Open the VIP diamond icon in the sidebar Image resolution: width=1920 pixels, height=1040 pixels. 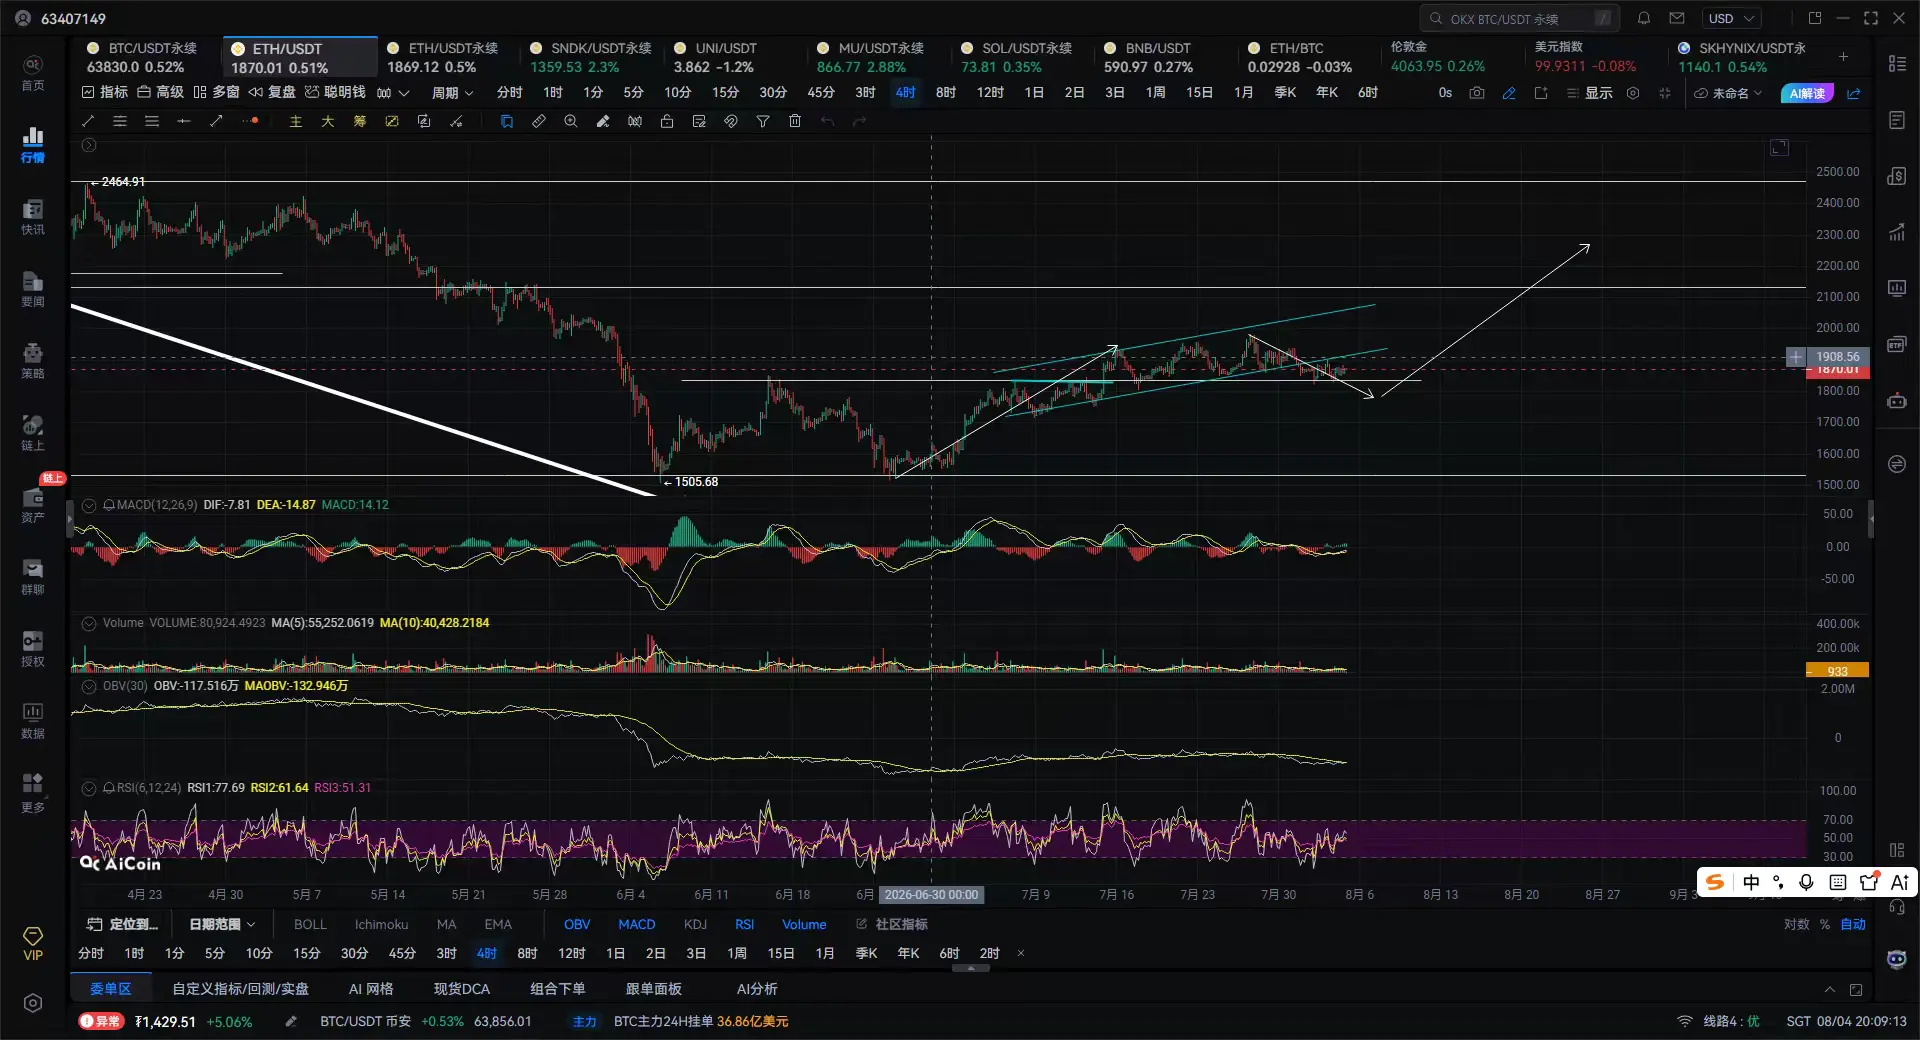[33, 942]
